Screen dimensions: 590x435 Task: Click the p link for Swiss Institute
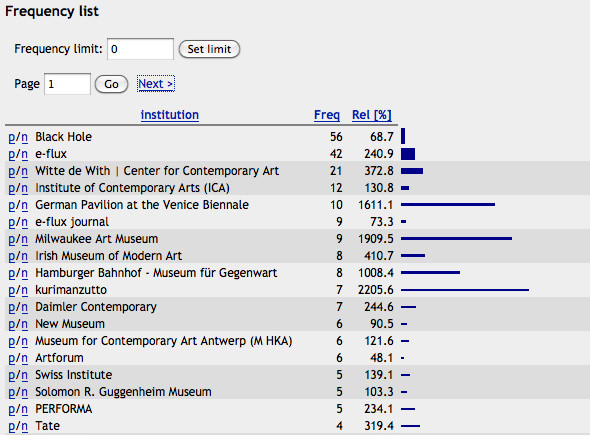(x=12, y=376)
